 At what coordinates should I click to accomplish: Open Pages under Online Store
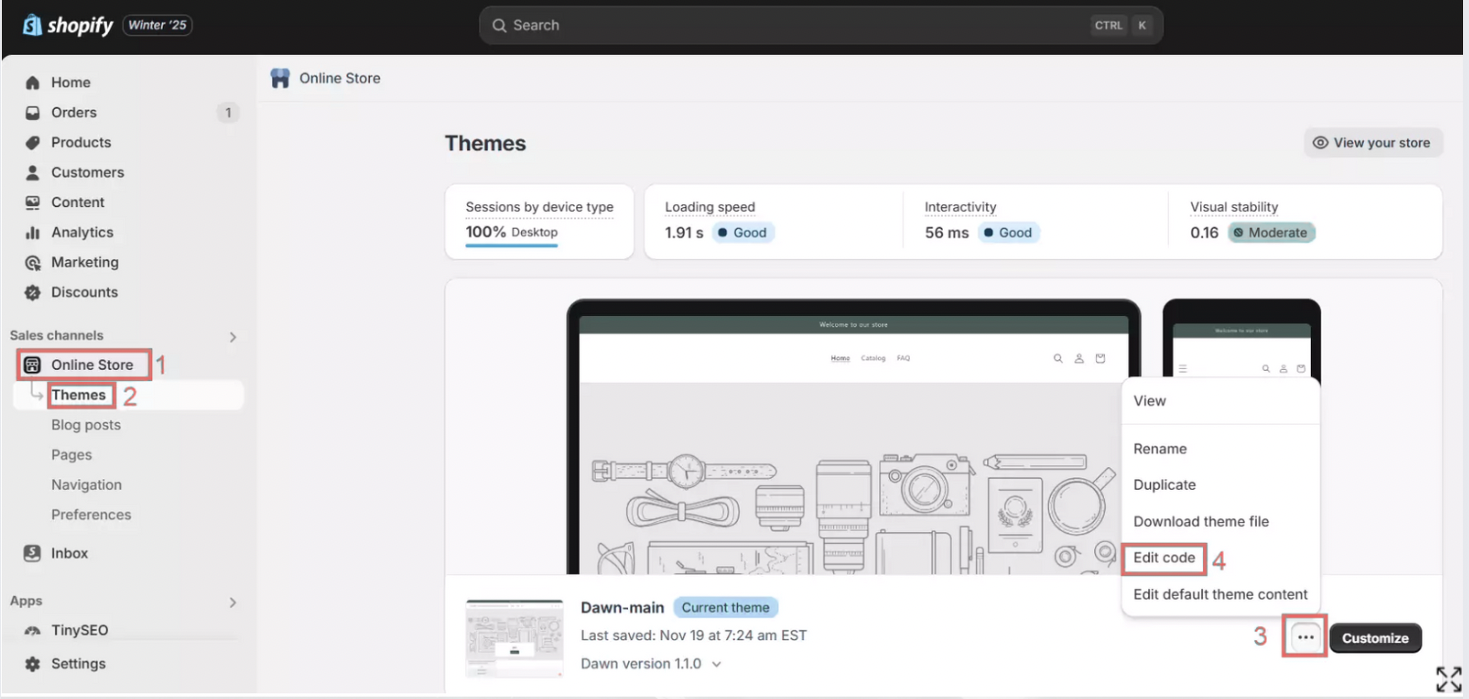(71, 454)
